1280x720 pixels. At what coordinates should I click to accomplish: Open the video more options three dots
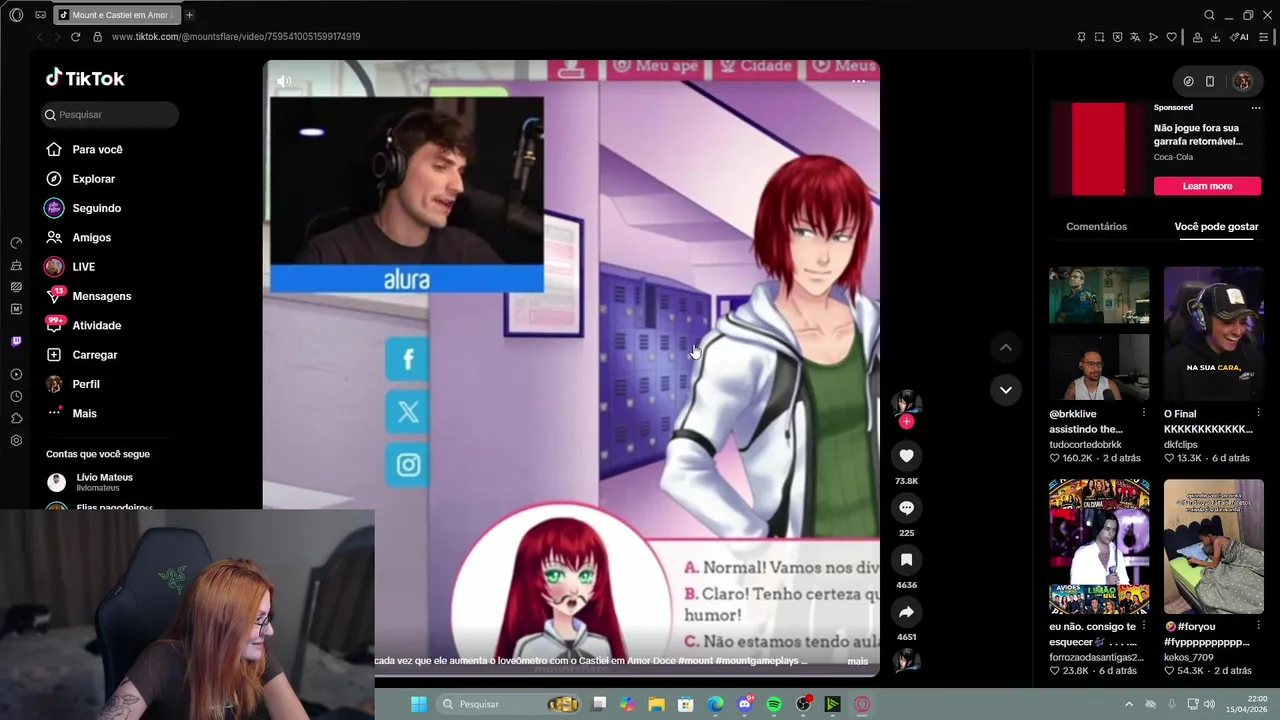click(x=858, y=81)
